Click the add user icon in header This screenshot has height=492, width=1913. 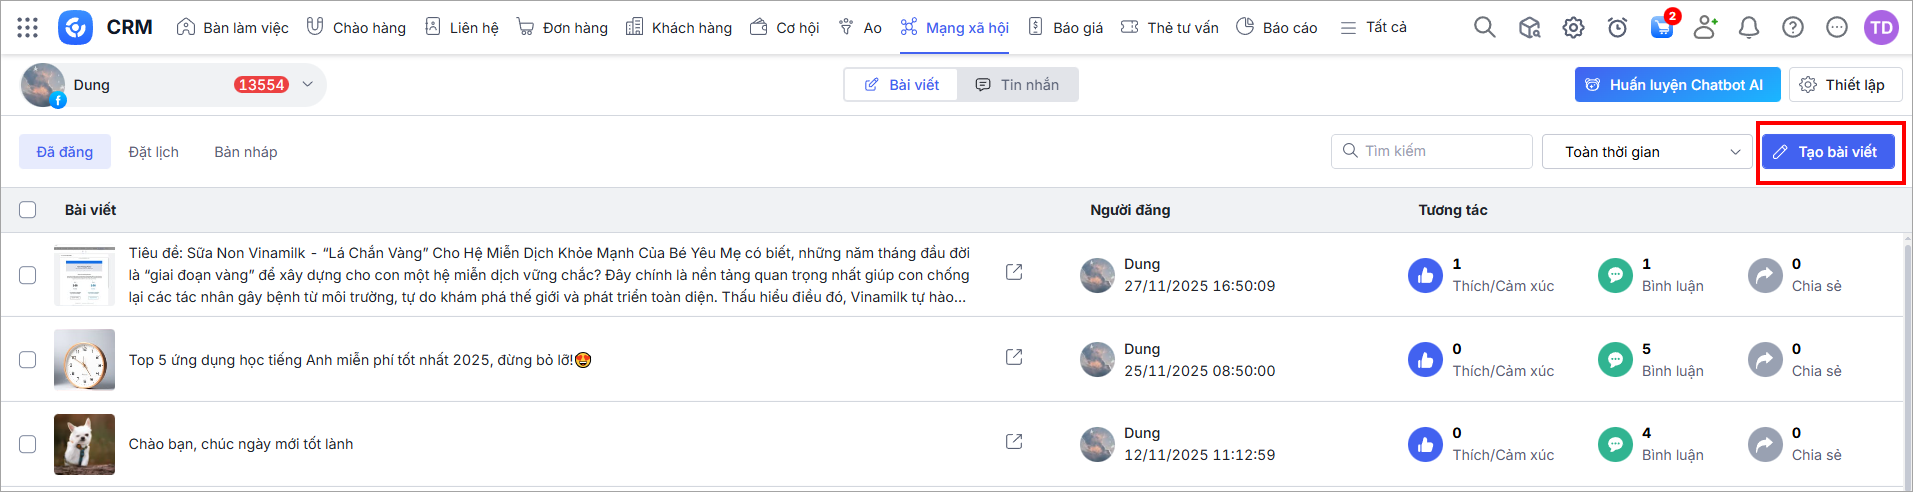(1705, 28)
